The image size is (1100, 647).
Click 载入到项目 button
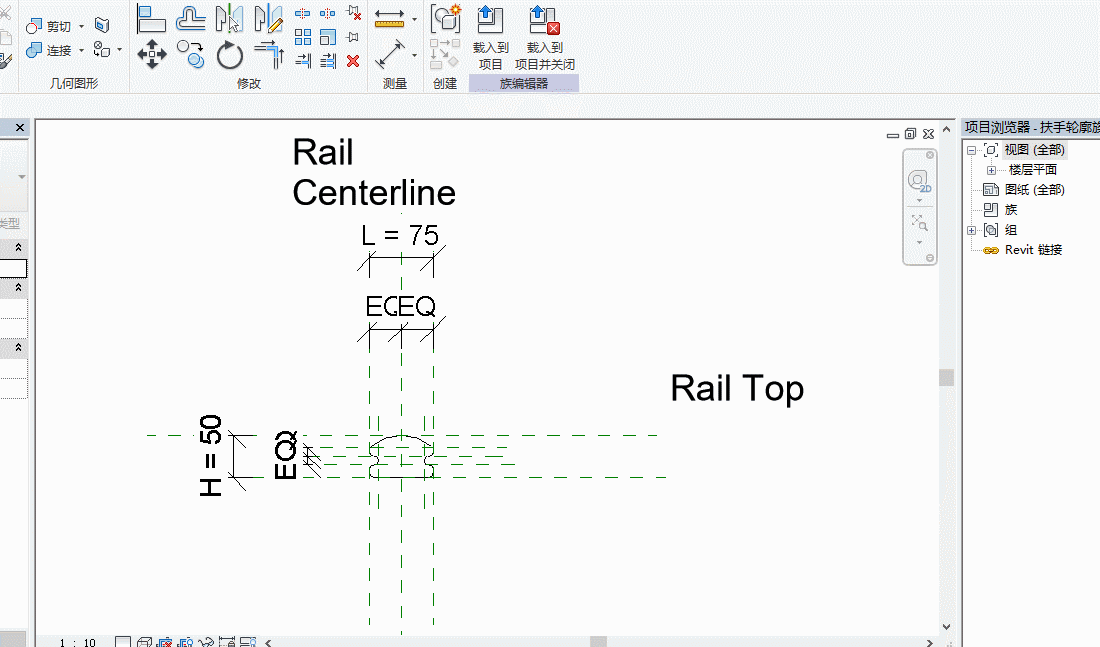click(490, 39)
